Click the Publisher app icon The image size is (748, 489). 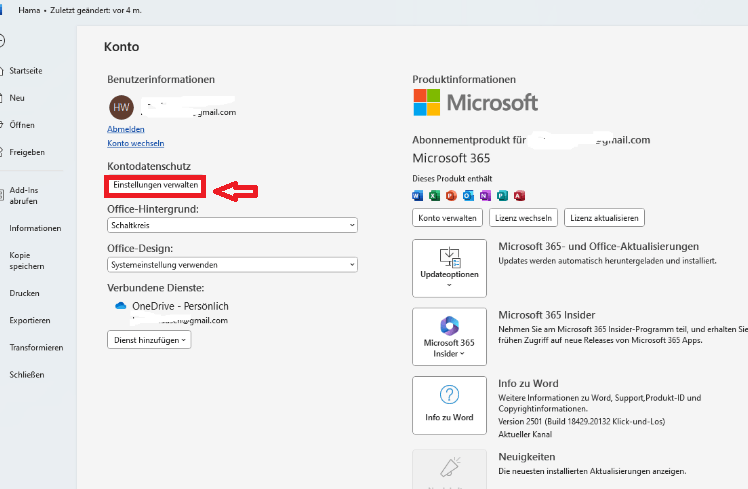click(502, 196)
